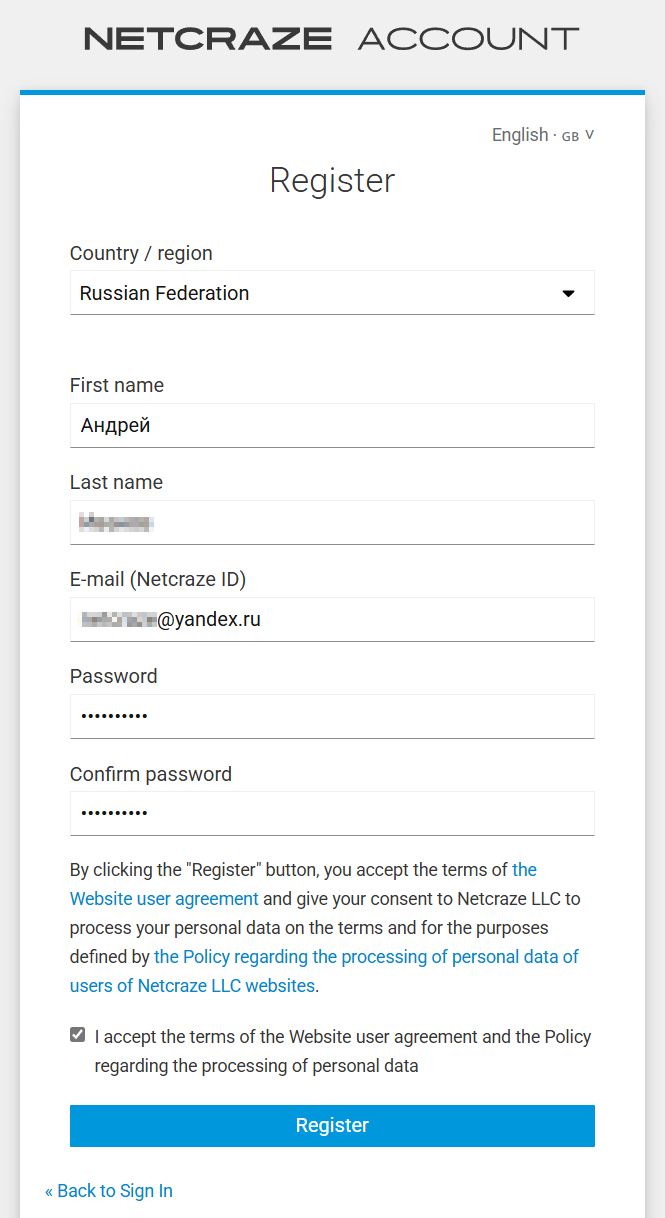Go Back to Sign In
Image resolution: width=665 pixels, height=1218 pixels.
(x=109, y=1191)
